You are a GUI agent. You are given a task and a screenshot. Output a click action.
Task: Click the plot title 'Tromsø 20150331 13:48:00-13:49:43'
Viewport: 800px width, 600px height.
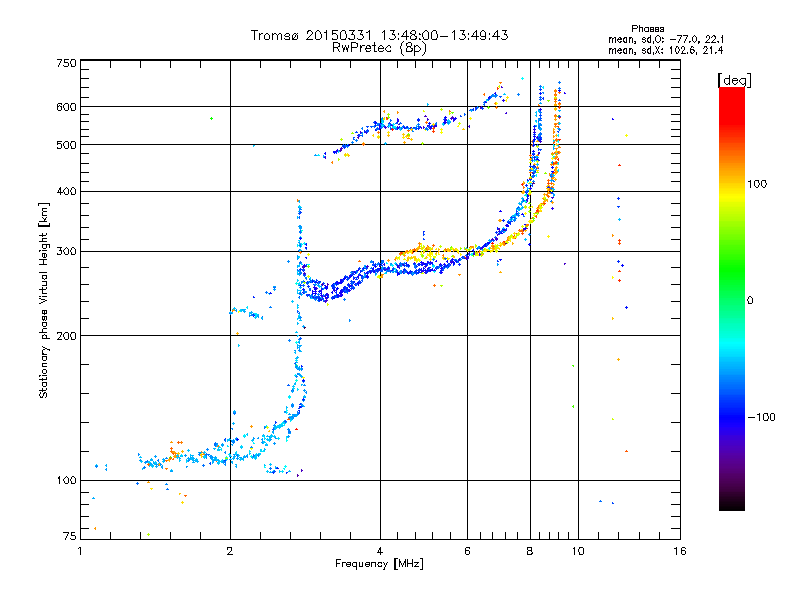coord(379,35)
